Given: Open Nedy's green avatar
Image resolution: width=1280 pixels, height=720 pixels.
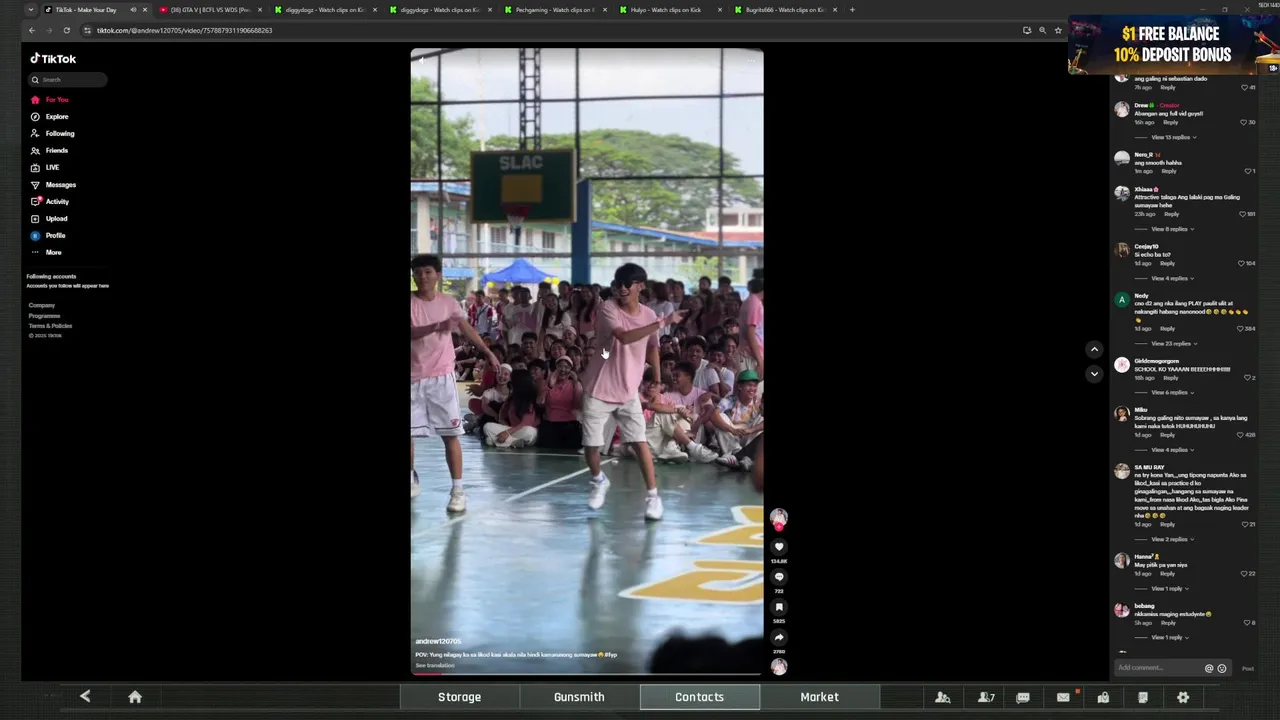Looking at the screenshot, I should coord(1122,300).
